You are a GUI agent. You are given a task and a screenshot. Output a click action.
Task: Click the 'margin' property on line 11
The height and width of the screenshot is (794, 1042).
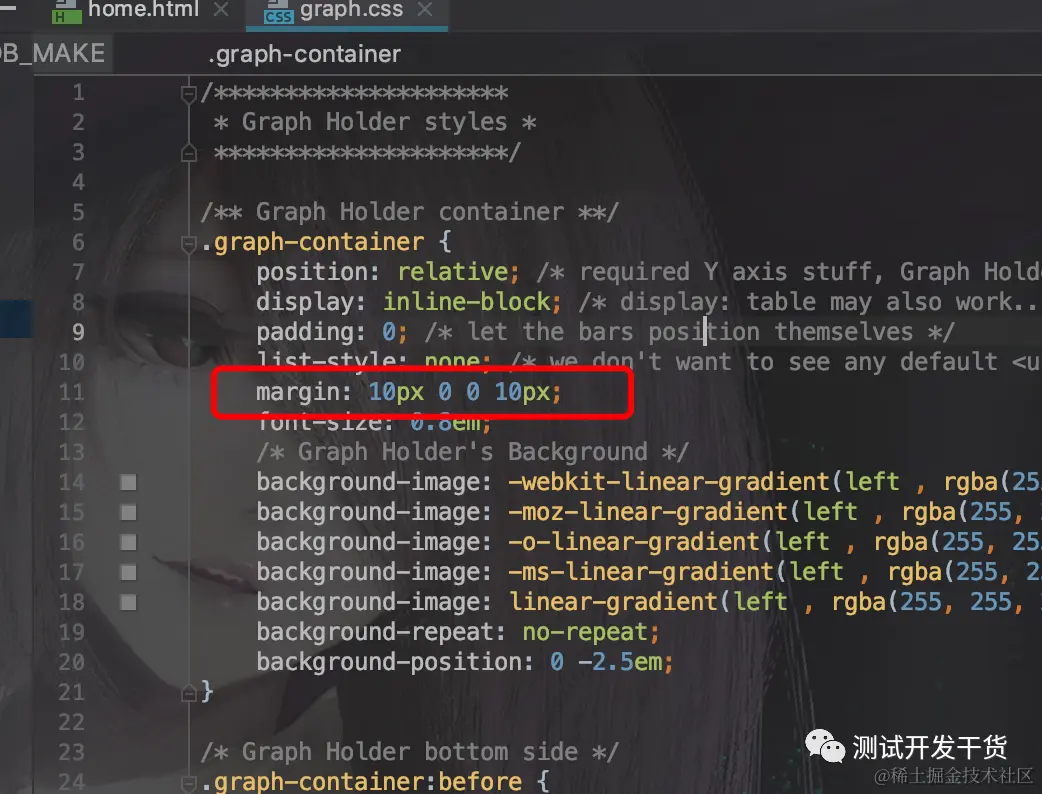click(298, 392)
